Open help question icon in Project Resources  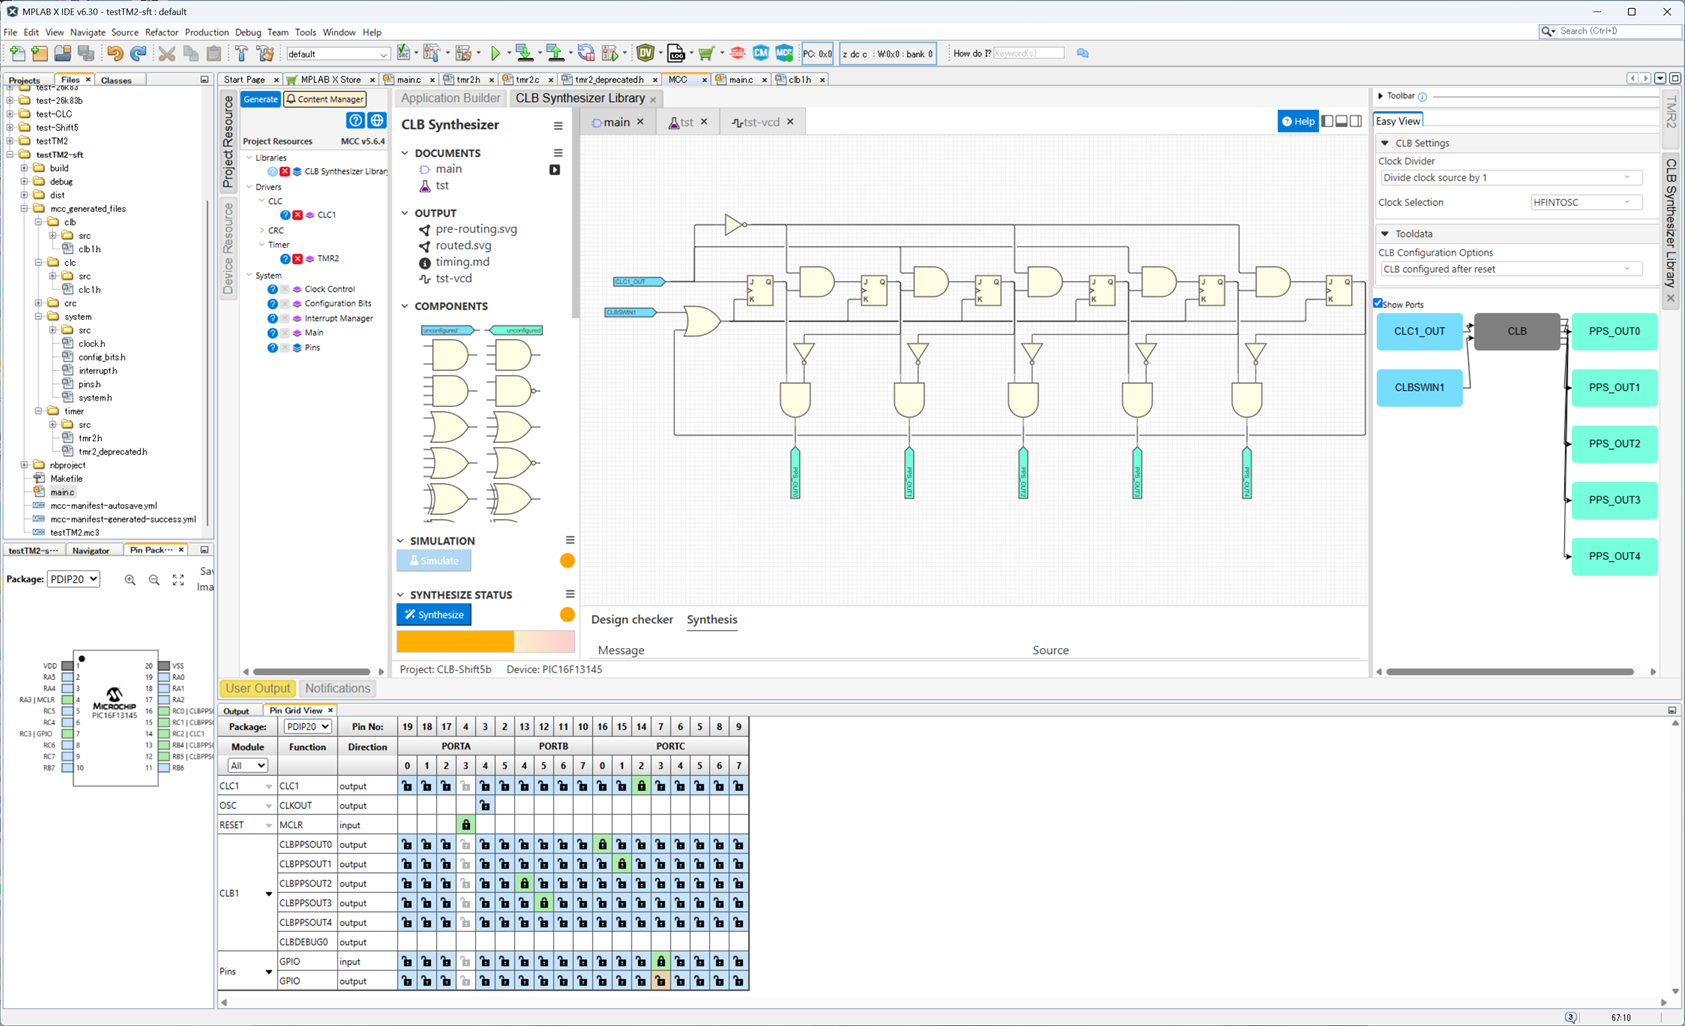[x=355, y=120]
